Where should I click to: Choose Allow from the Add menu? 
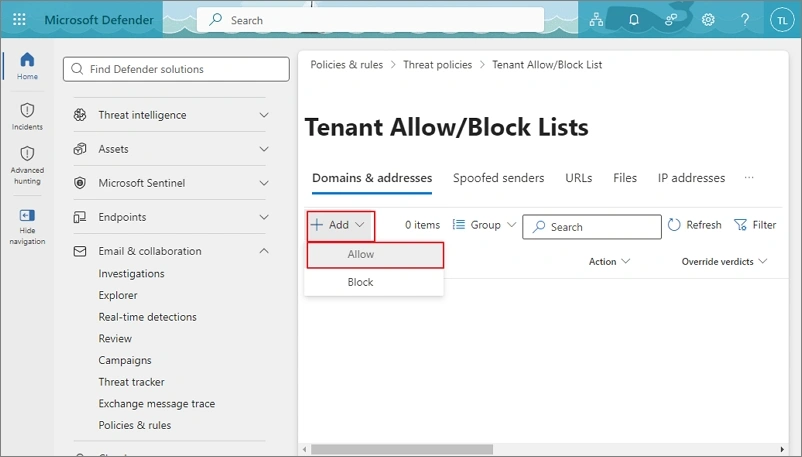(375, 254)
